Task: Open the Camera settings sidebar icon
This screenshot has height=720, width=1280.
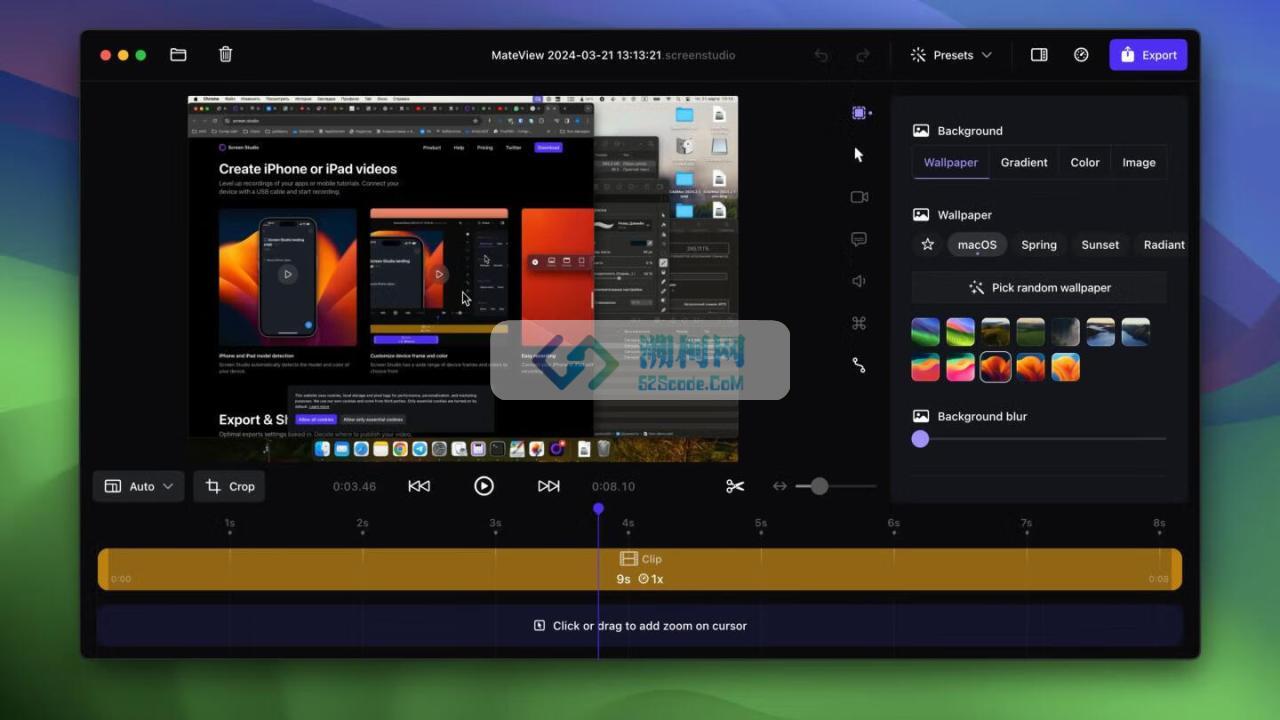Action: tap(859, 197)
